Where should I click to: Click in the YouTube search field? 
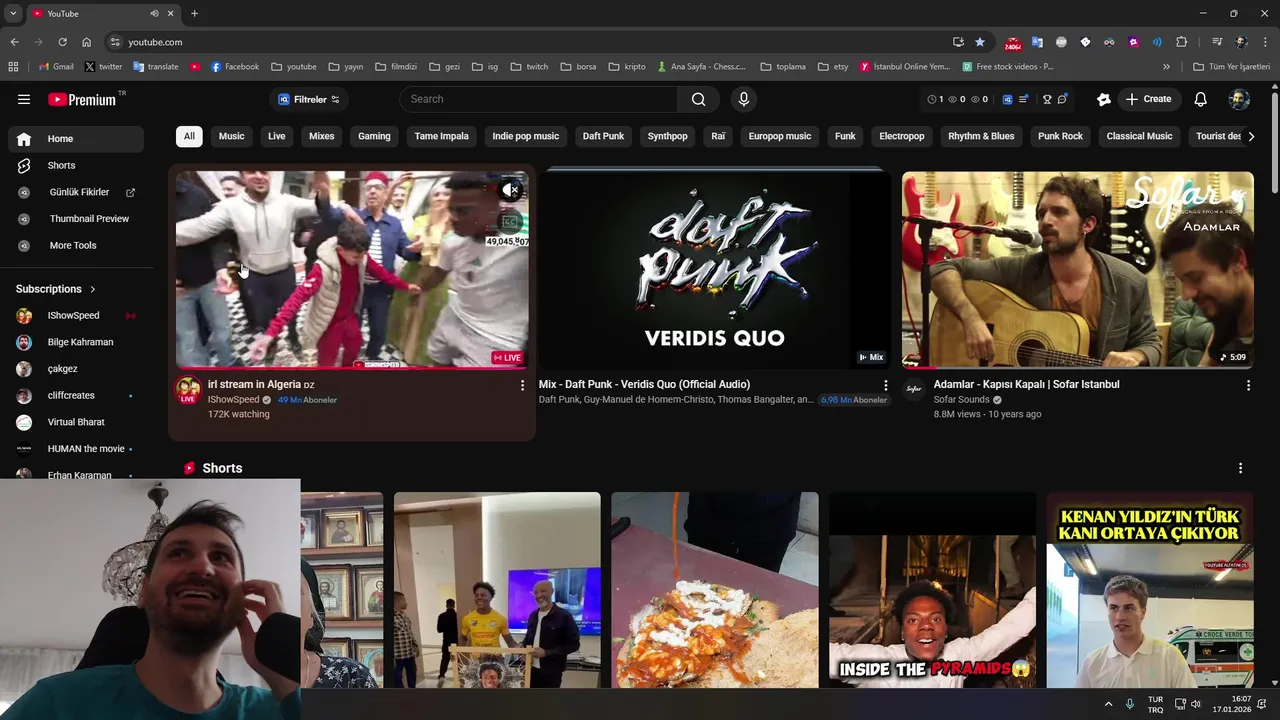(539, 99)
